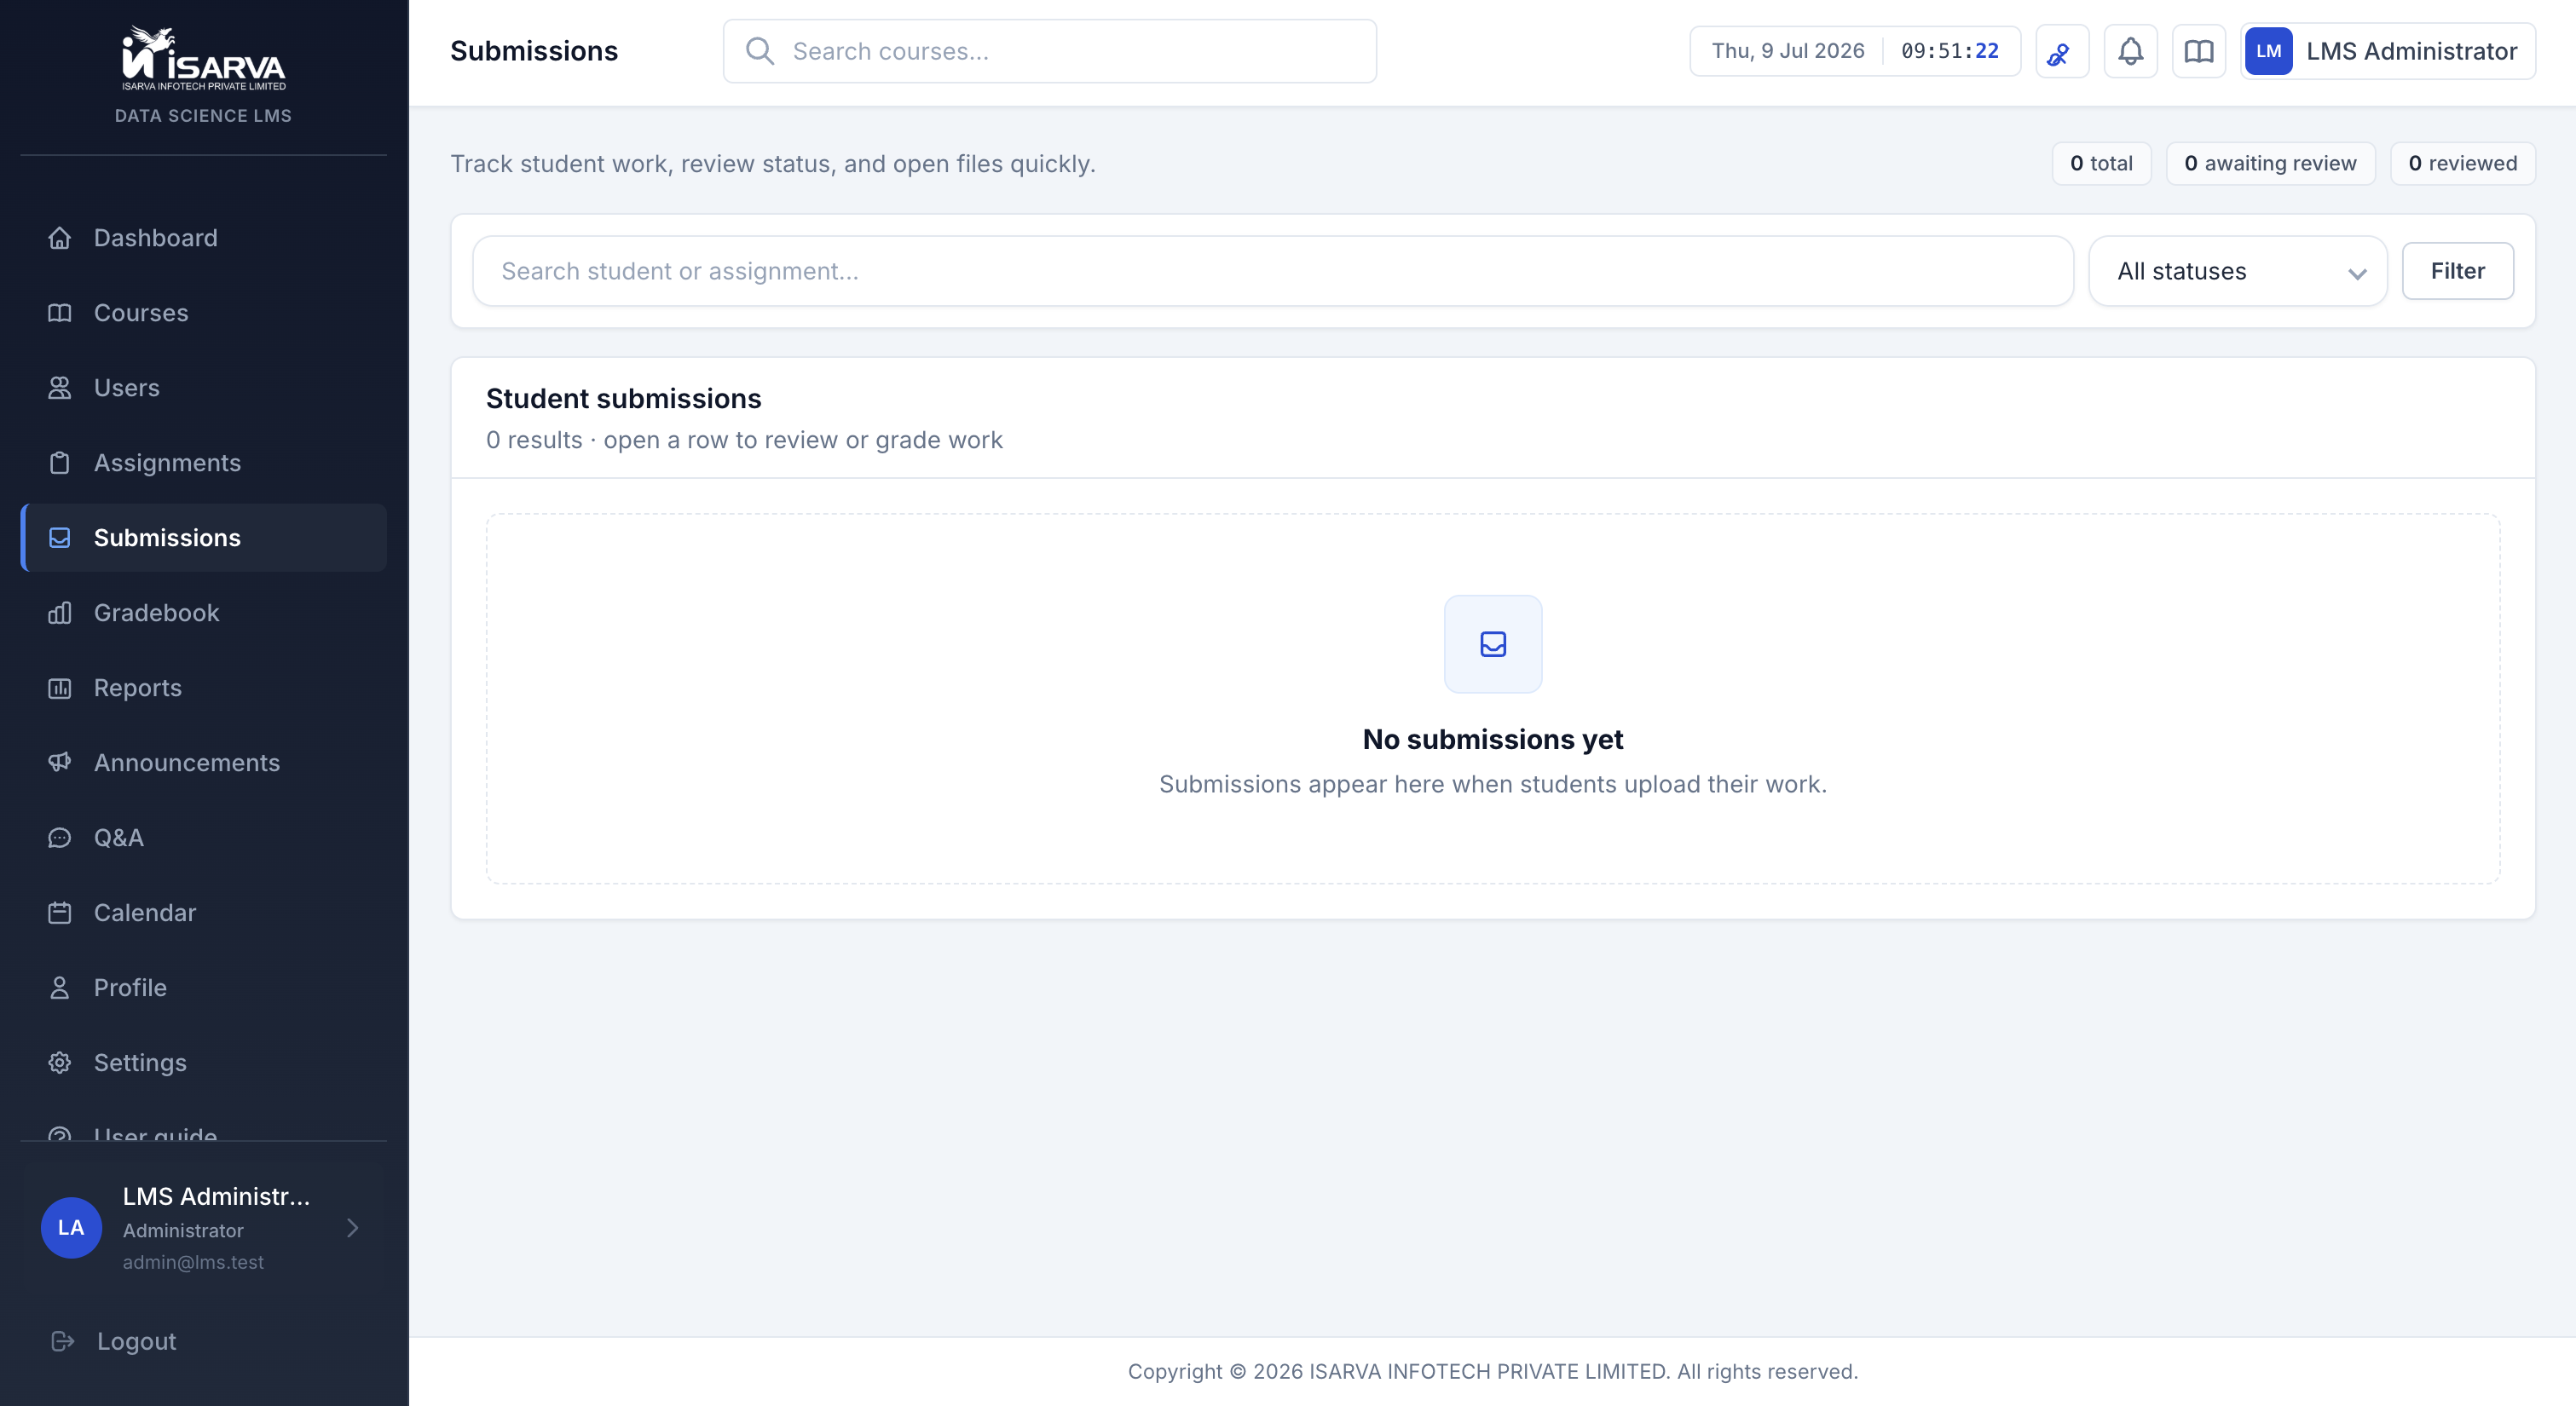Open Profile page link
2576x1406 pixels.
point(204,988)
